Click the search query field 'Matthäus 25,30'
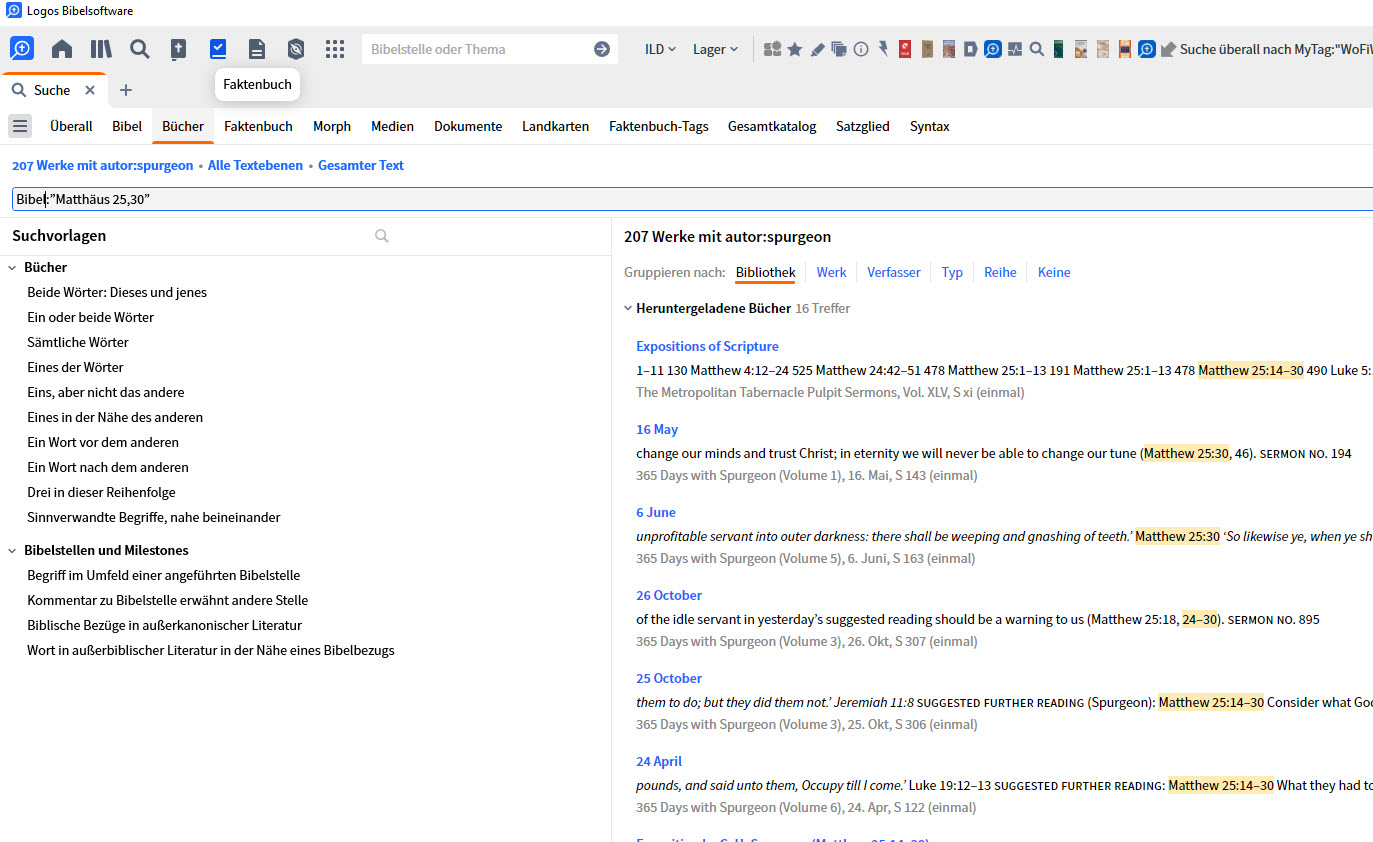The width and height of the screenshot is (1373, 842). pyautogui.click(x=692, y=199)
